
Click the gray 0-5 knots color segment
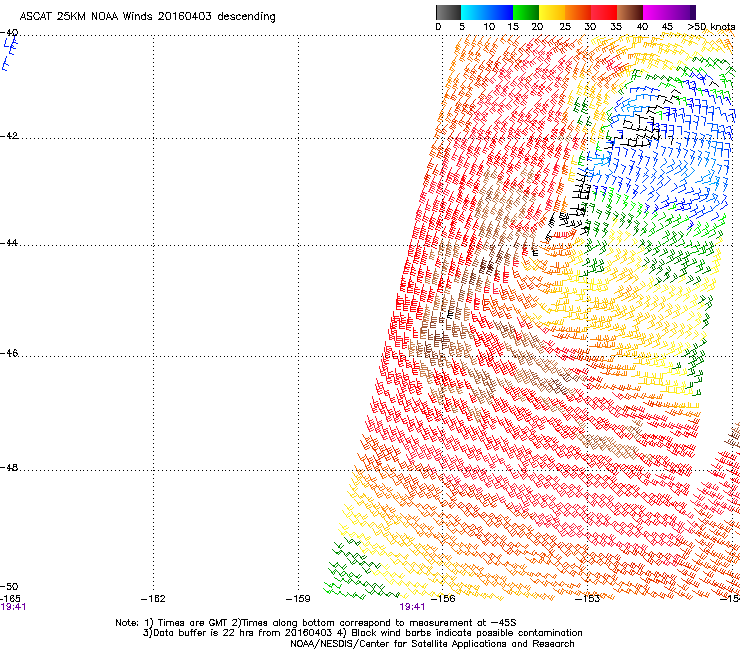(x=448, y=12)
